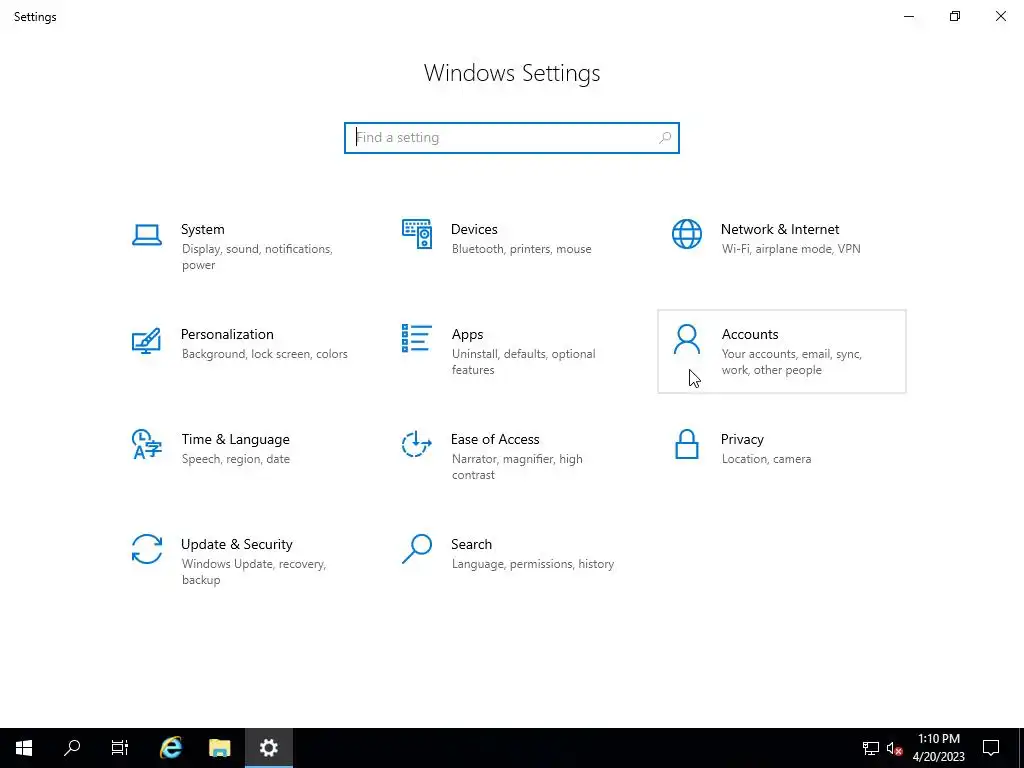Open the Update & Security title
Viewport: 1024px width, 768px height.
pos(236,545)
